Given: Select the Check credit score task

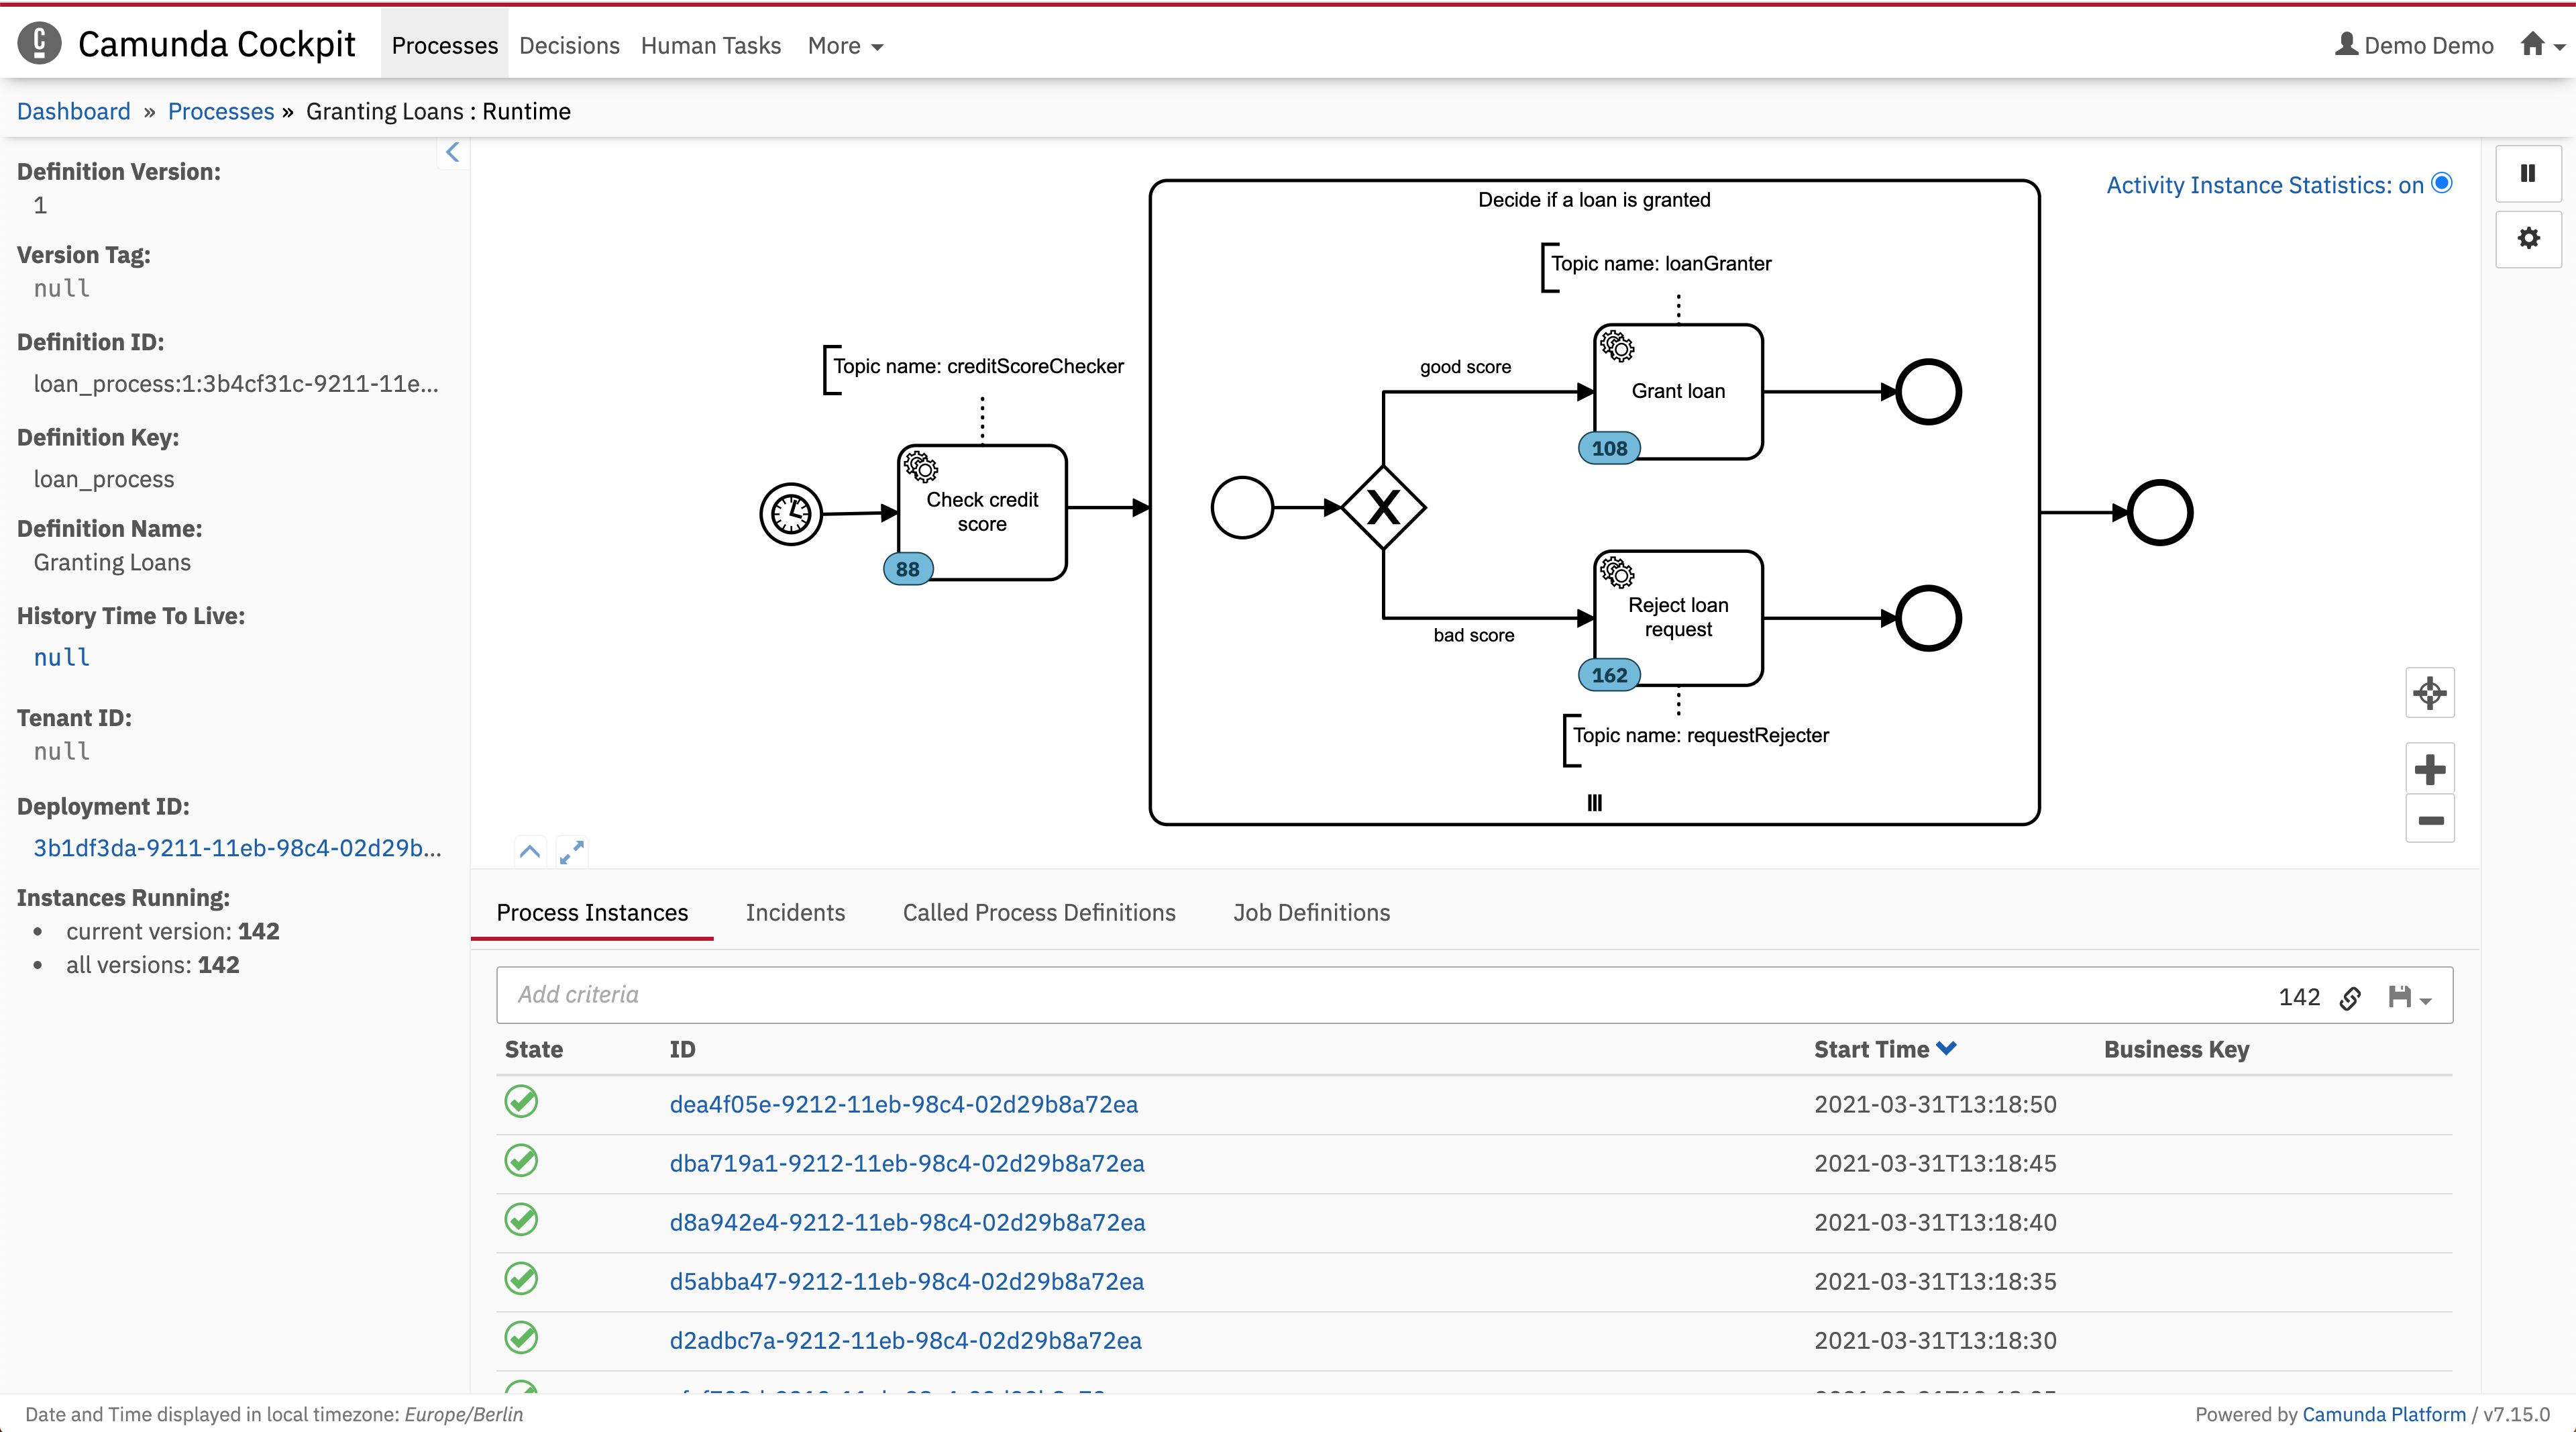Looking at the screenshot, I should [x=982, y=512].
